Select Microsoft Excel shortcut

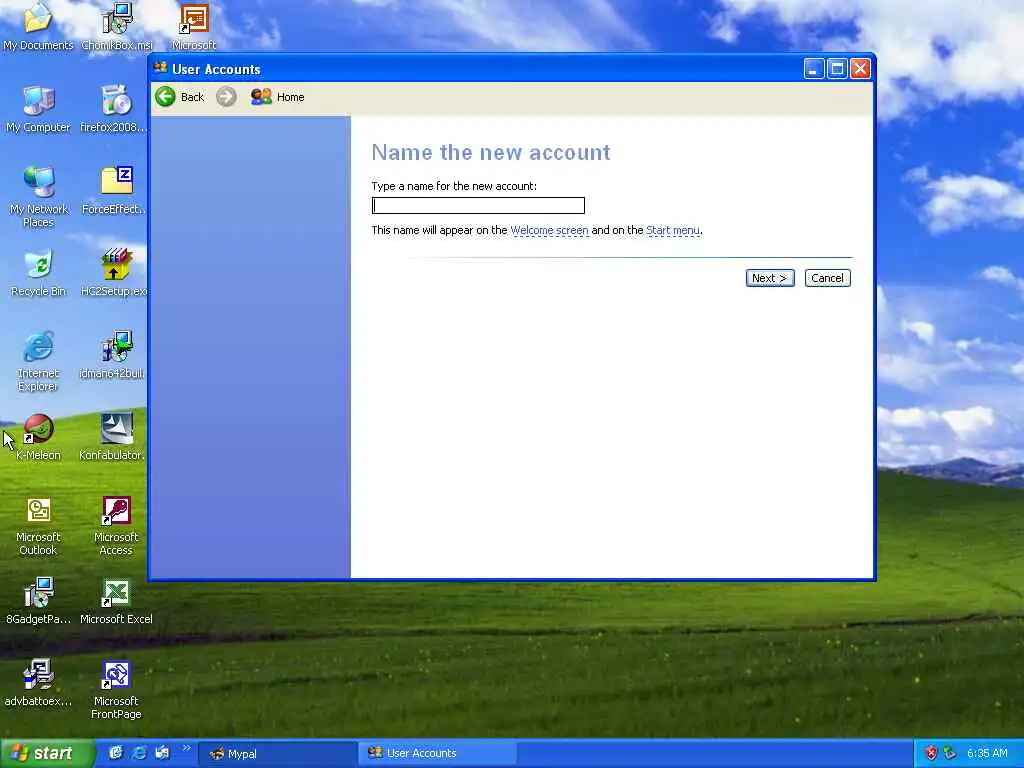tap(116, 601)
